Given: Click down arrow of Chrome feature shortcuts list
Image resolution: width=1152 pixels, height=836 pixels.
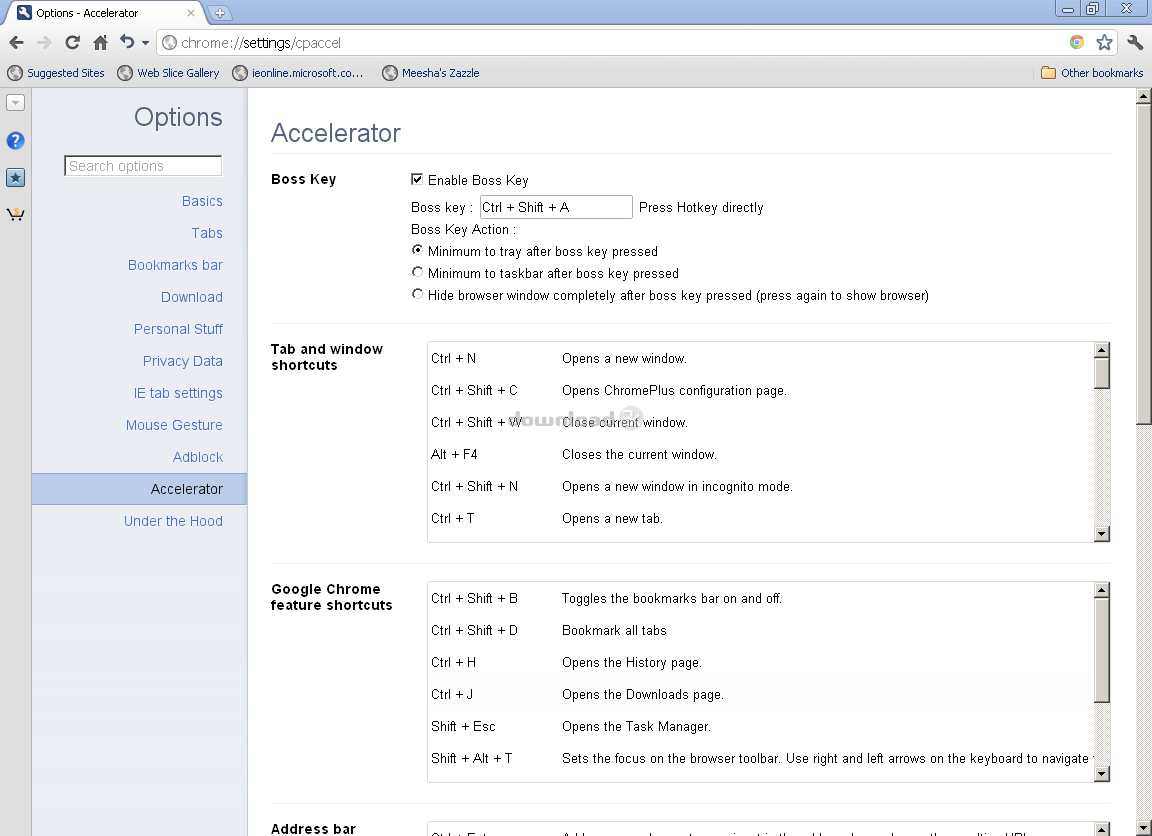Looking at the screenshot, I should pyautogui.click(x=1101, y=774).
